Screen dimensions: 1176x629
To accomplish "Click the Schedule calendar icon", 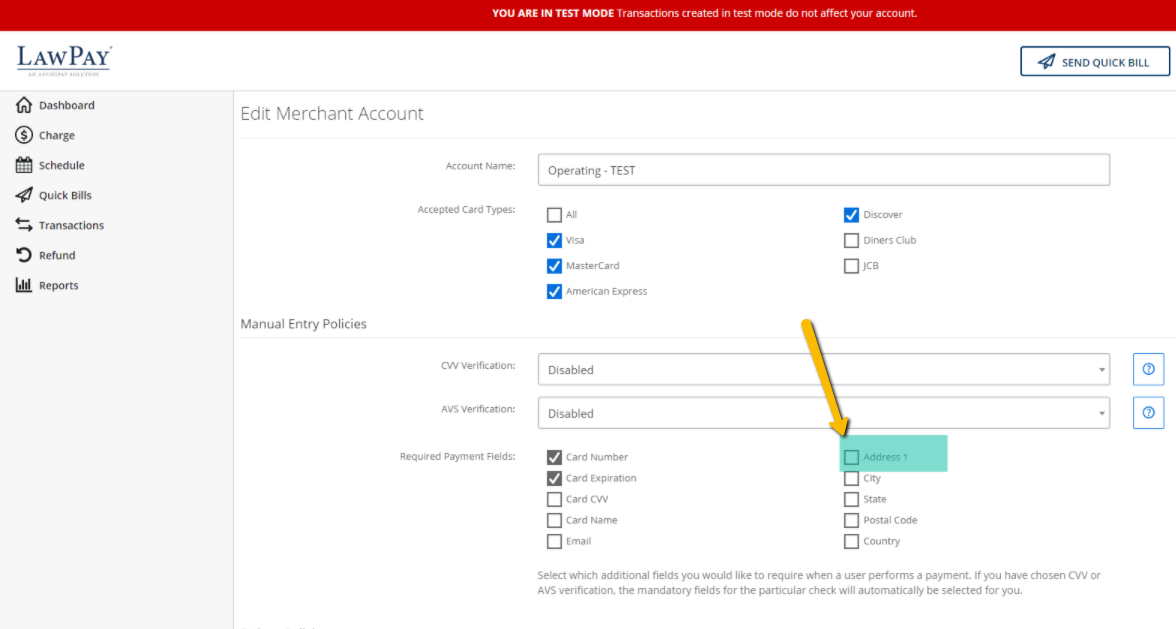I will (24, 165).
